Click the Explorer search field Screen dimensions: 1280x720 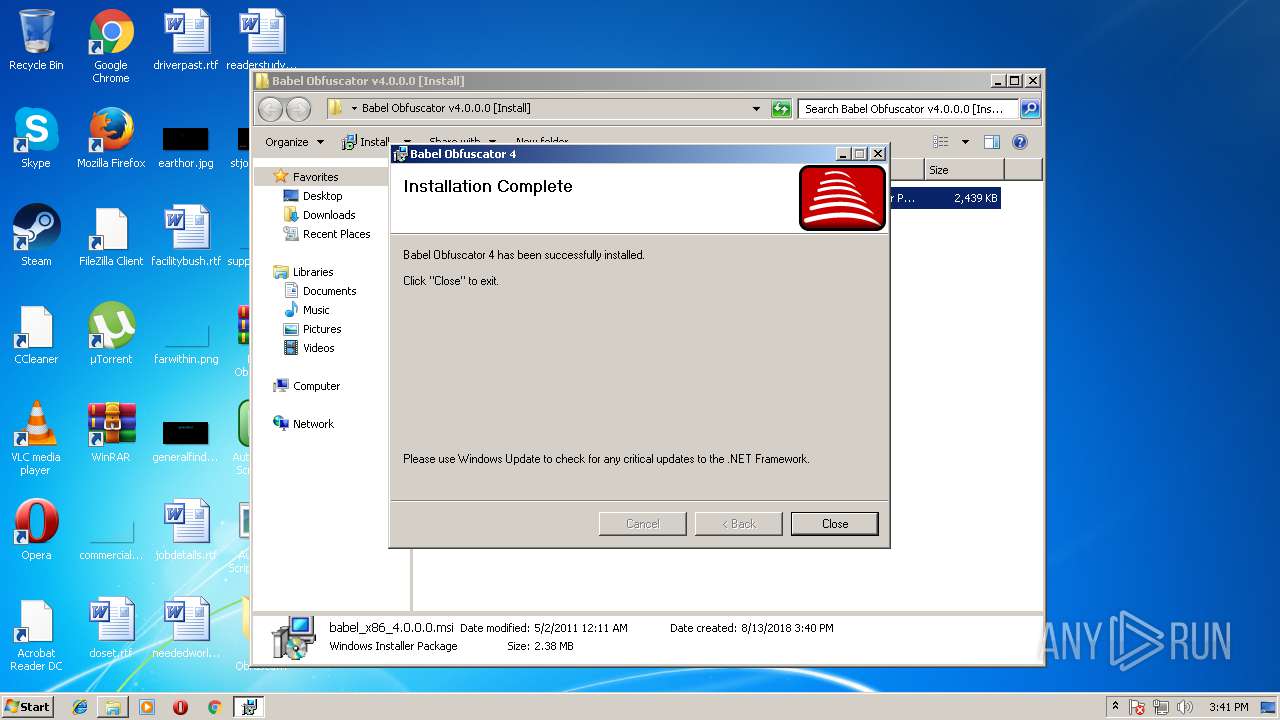pyautogui.click(x=908, y=109)
